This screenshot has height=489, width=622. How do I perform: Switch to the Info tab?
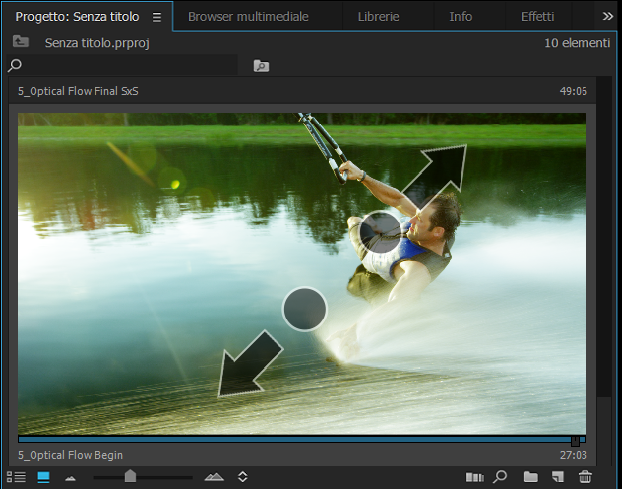[460, 17]
